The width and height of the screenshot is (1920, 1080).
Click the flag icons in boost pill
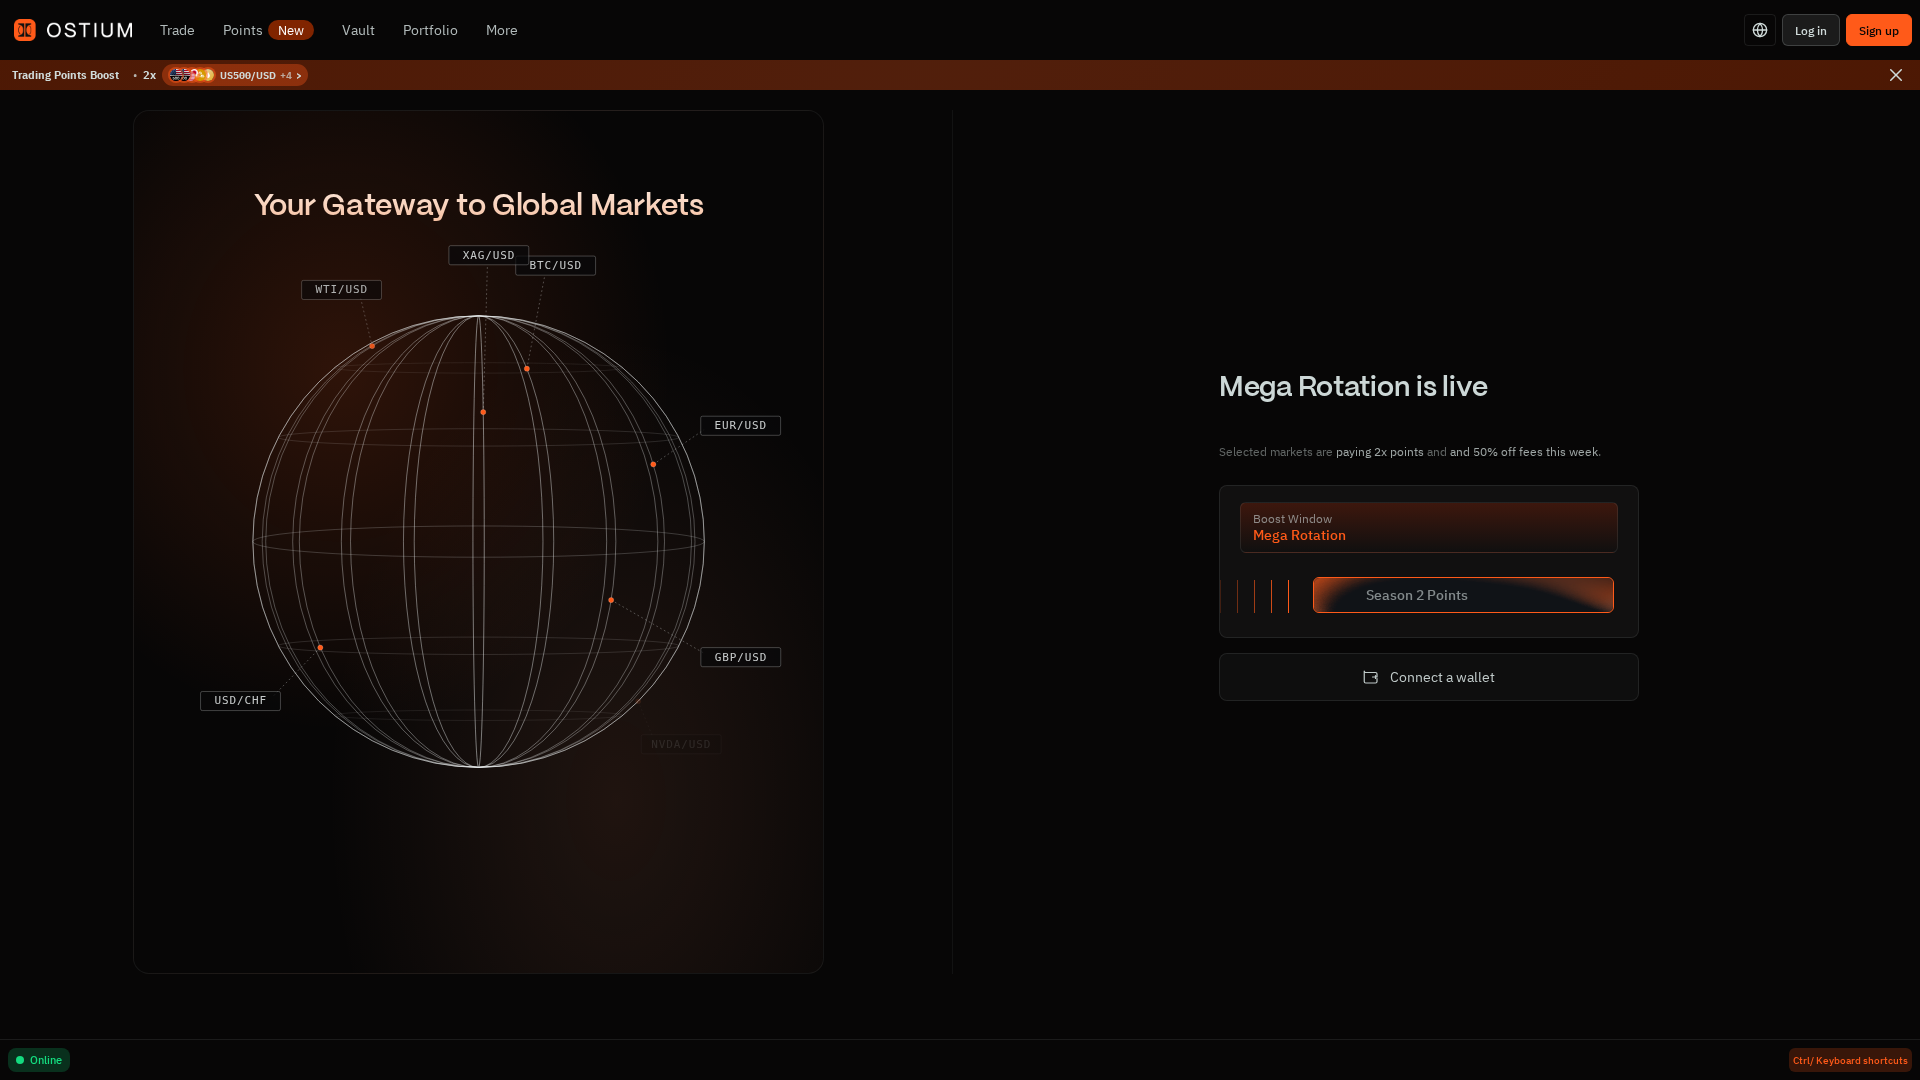(x=191, y=75)
